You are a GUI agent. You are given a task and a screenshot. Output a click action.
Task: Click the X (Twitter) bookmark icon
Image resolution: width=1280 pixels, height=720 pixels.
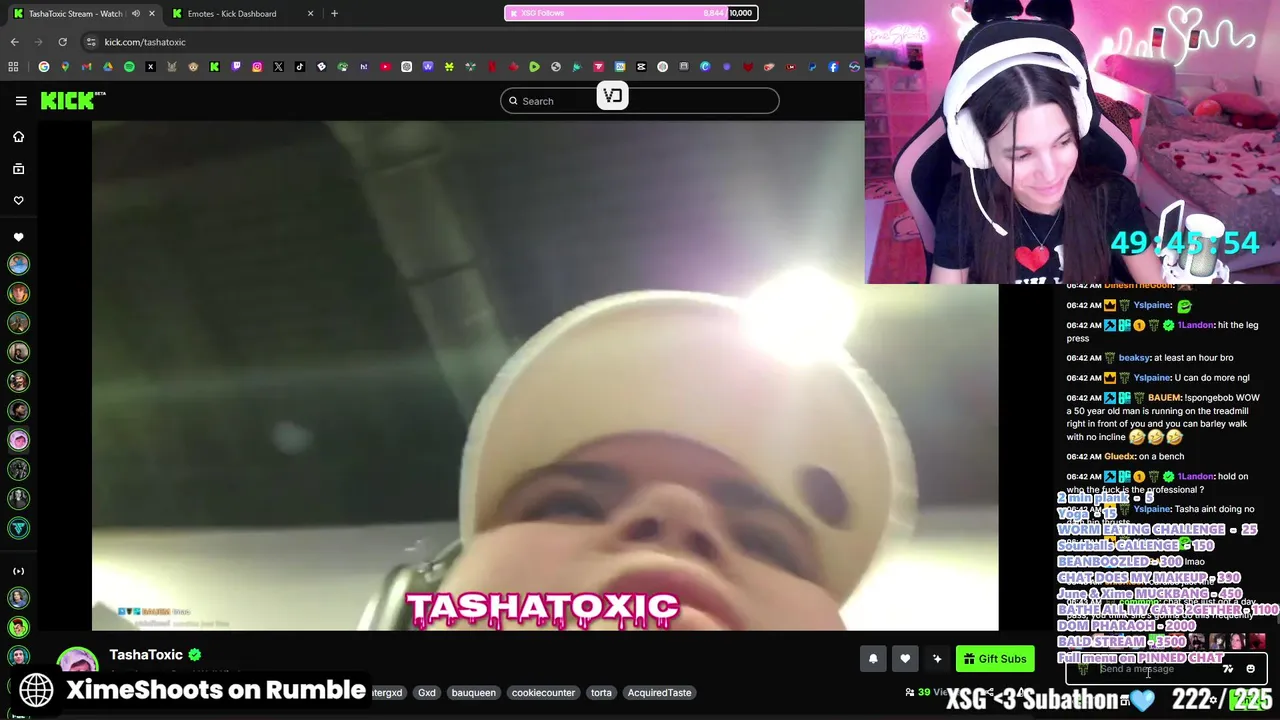[278, 67]
